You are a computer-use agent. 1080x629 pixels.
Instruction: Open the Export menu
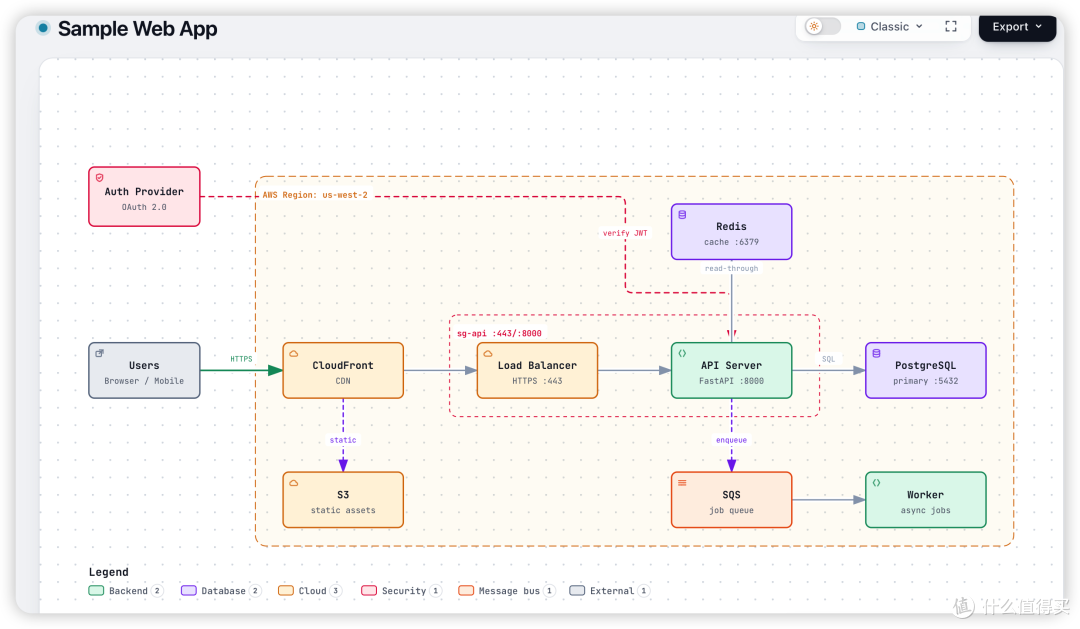point(1017,27)
